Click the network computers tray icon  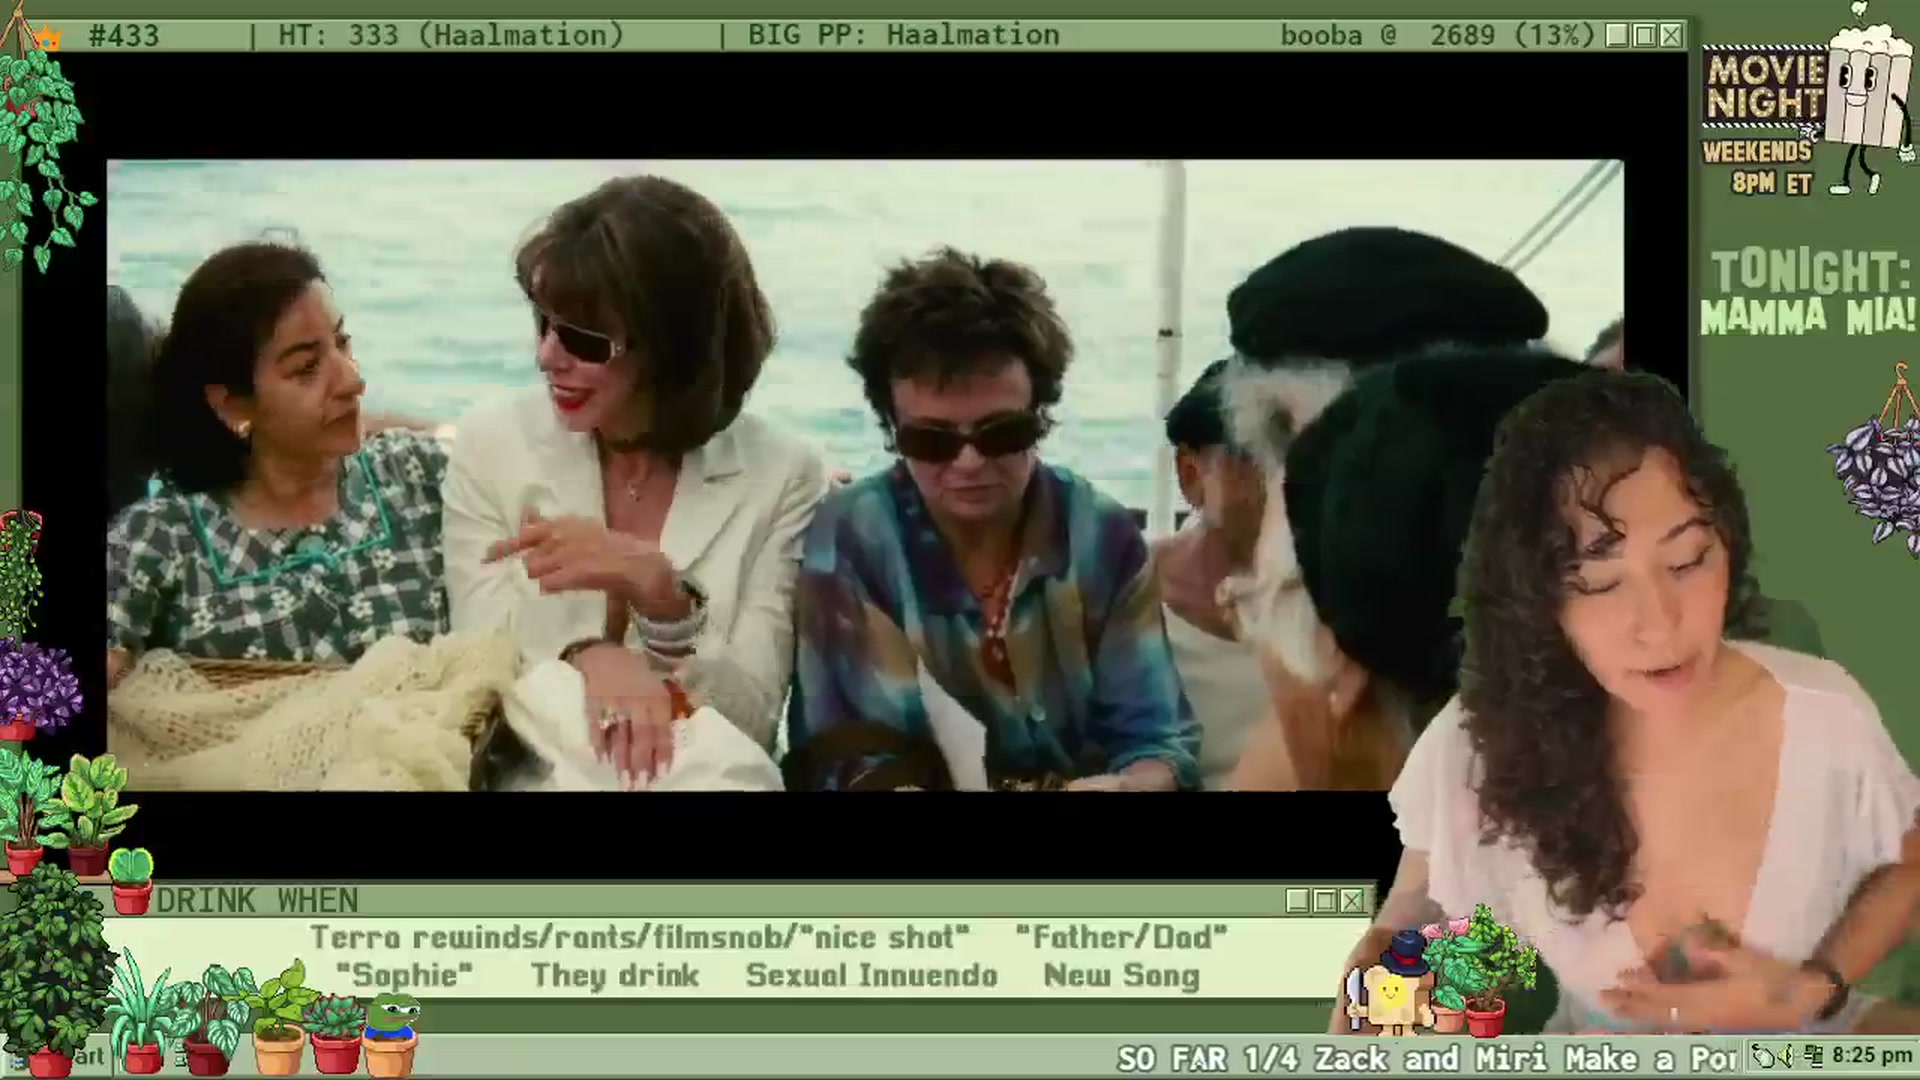point(1814,1056)
